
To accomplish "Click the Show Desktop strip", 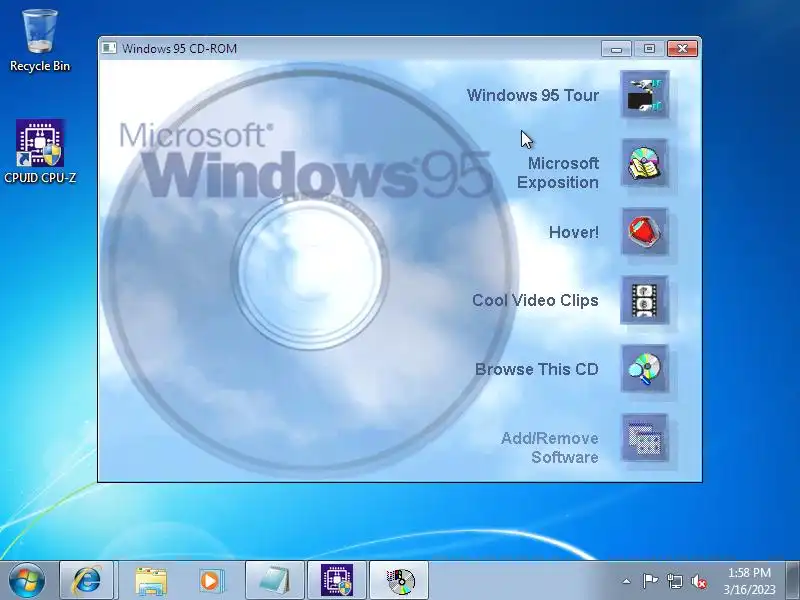I will coord(792,580).
